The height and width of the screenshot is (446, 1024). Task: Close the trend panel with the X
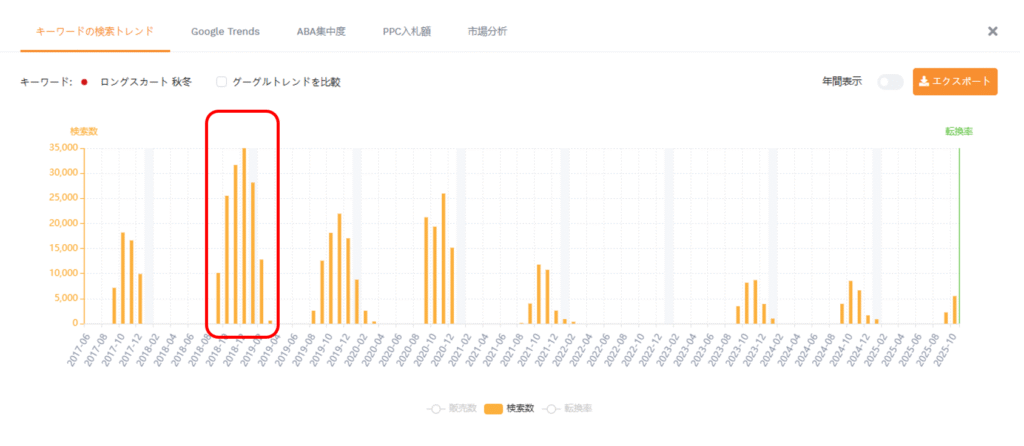point(993,31)
